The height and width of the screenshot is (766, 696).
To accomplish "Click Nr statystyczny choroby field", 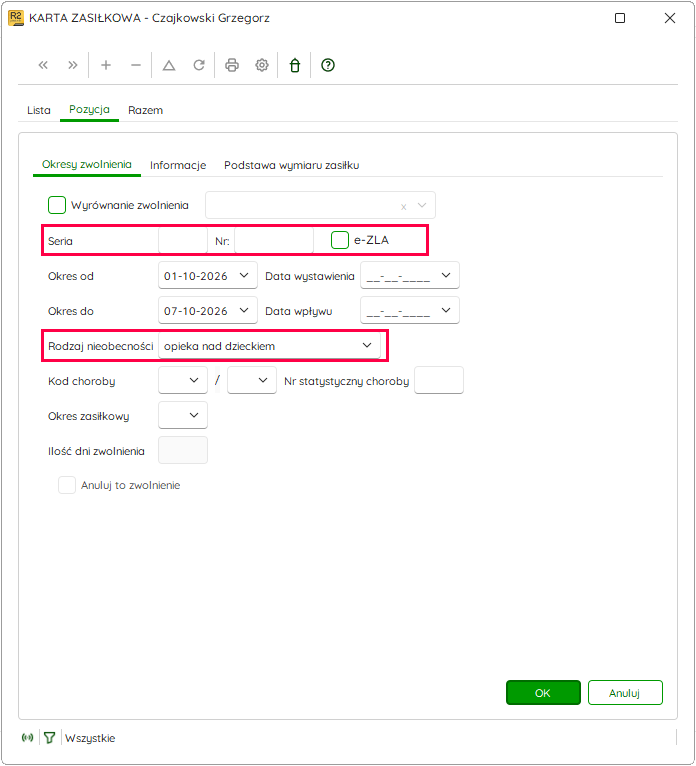I will coord(439,380).
